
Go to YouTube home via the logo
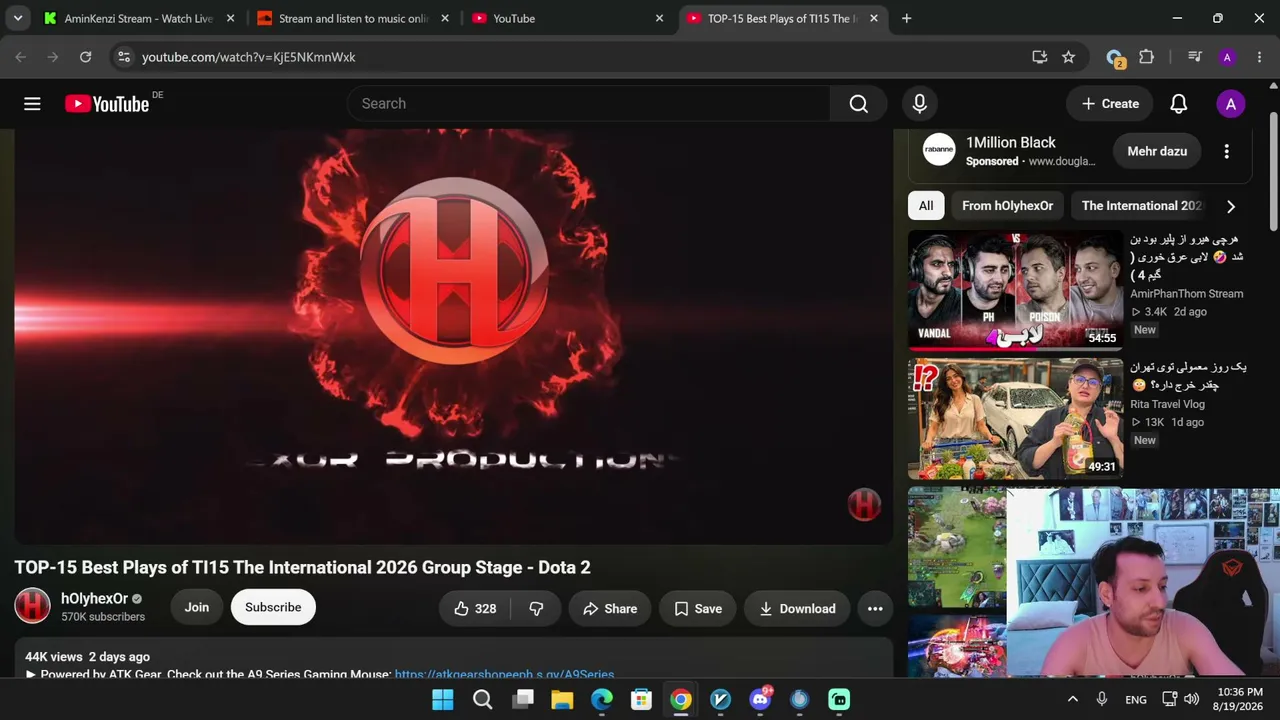coord(107,104)
